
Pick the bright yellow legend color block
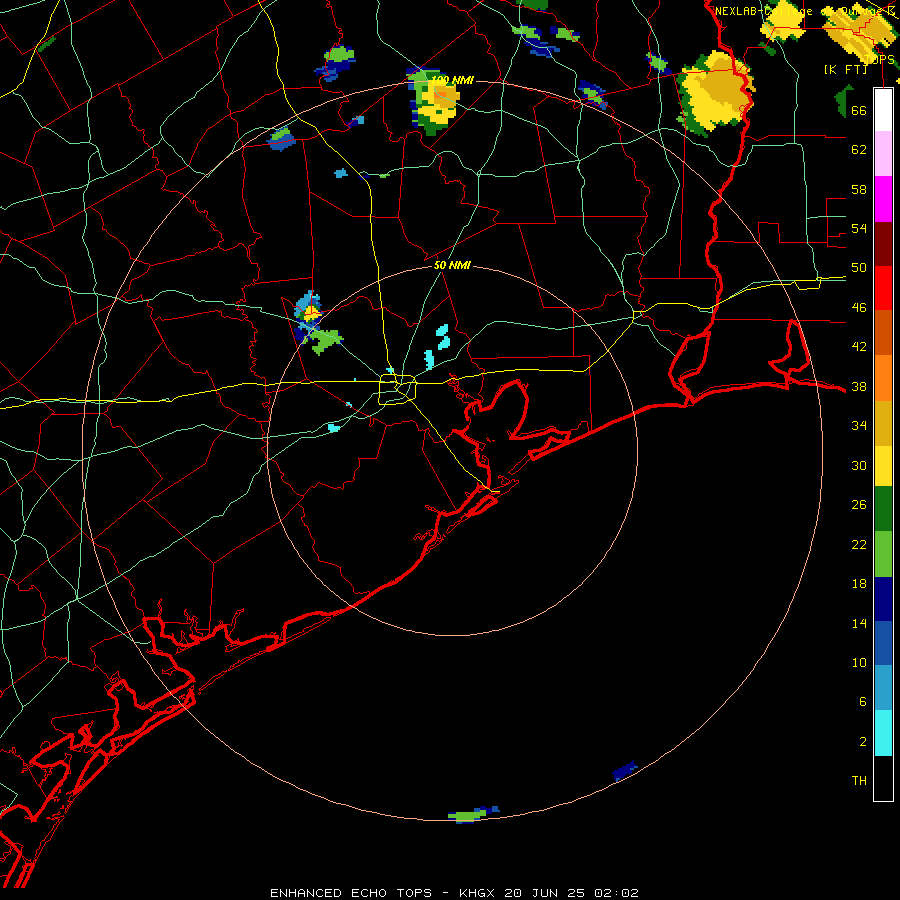[883, 465]
